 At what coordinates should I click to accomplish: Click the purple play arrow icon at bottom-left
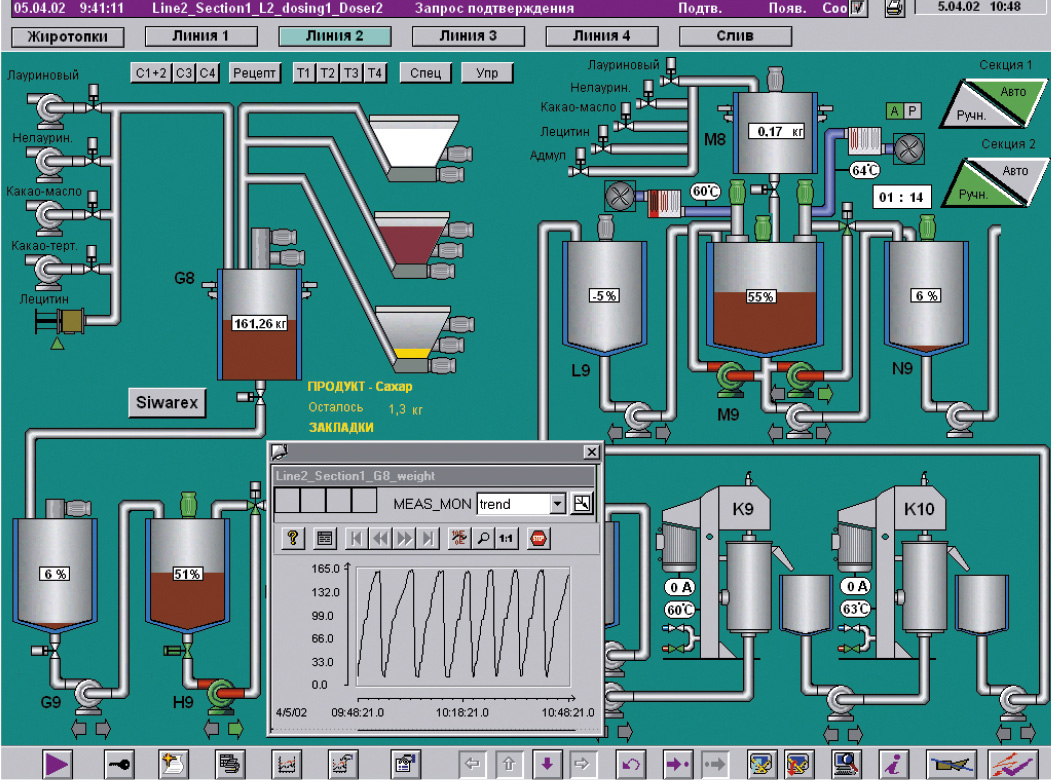[57, 764]
